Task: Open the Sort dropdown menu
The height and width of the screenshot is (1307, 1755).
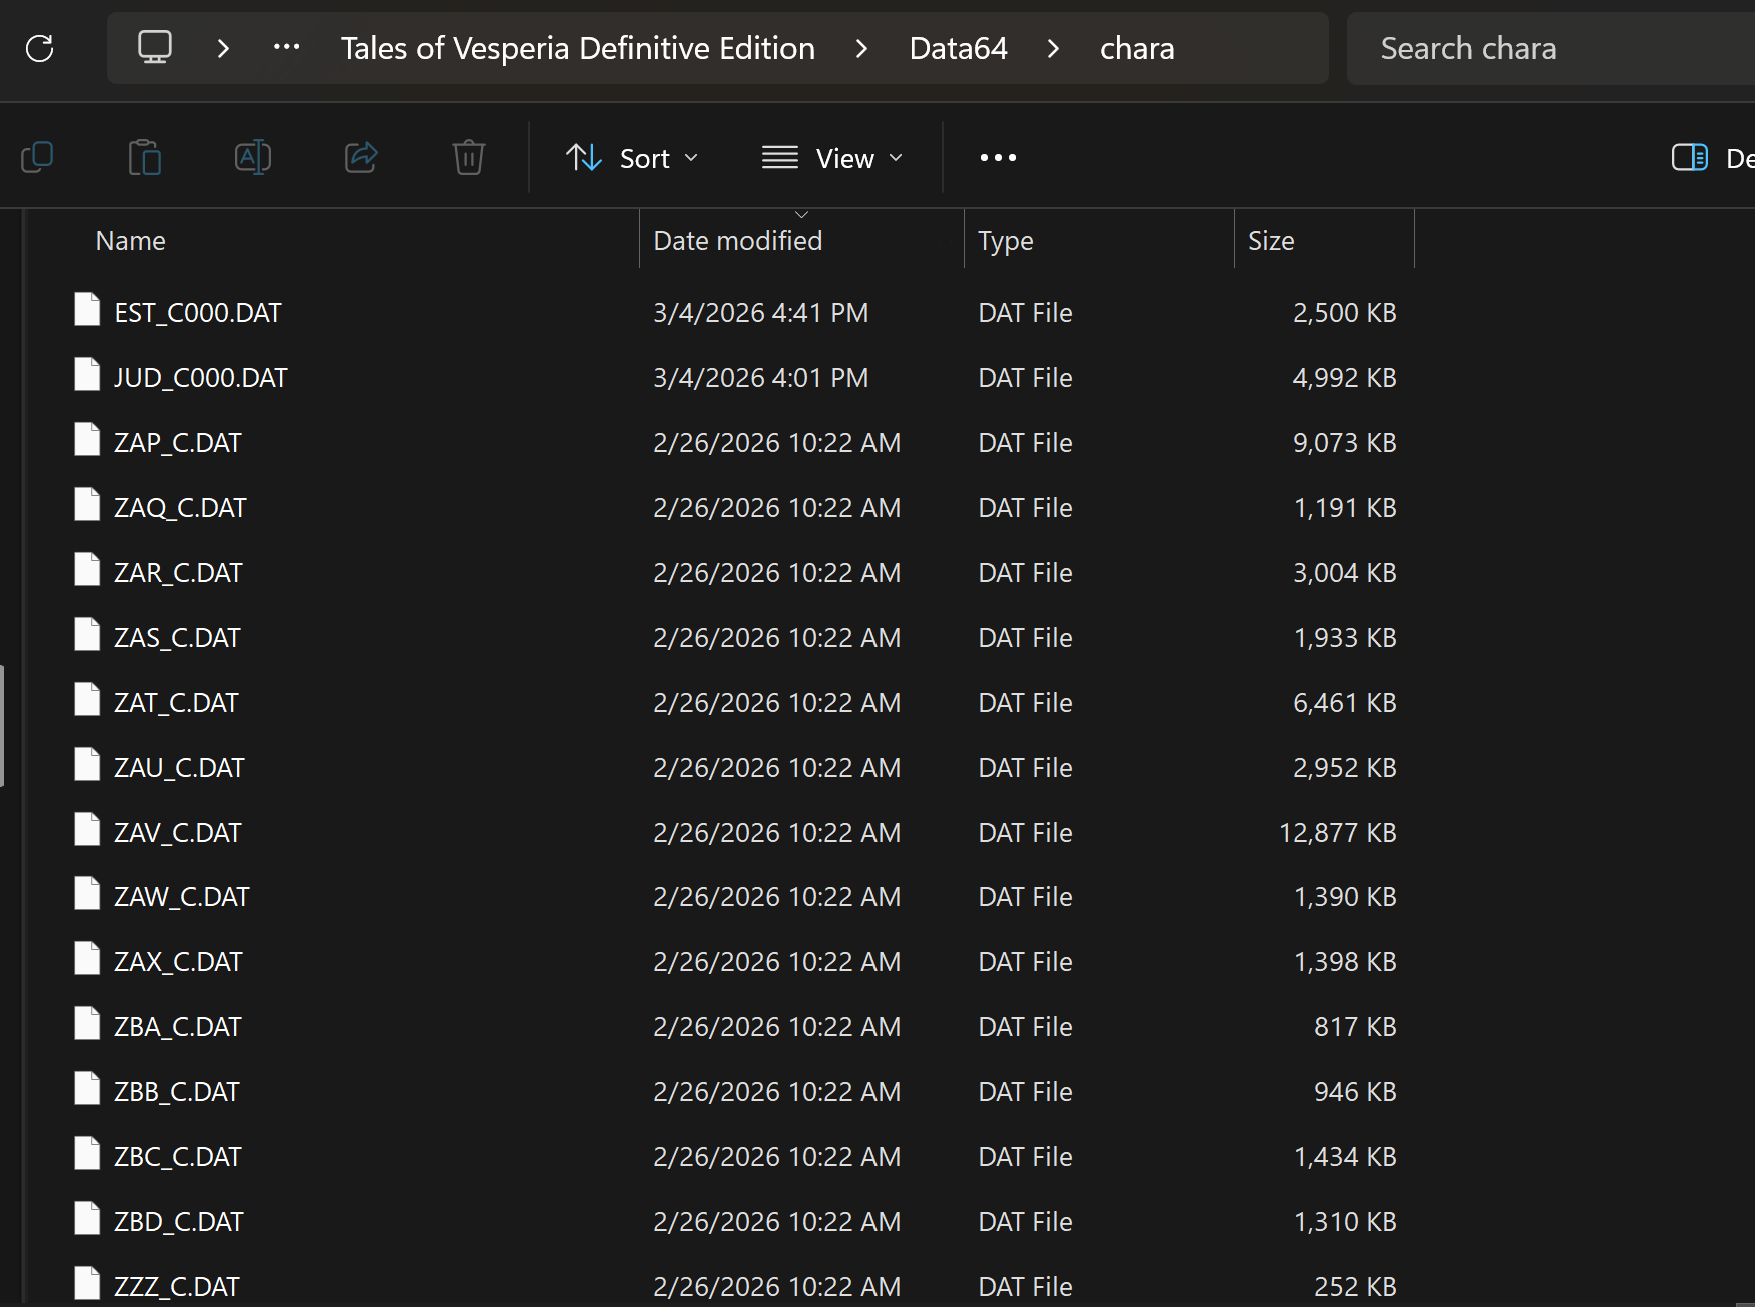Action: (632, 158)
